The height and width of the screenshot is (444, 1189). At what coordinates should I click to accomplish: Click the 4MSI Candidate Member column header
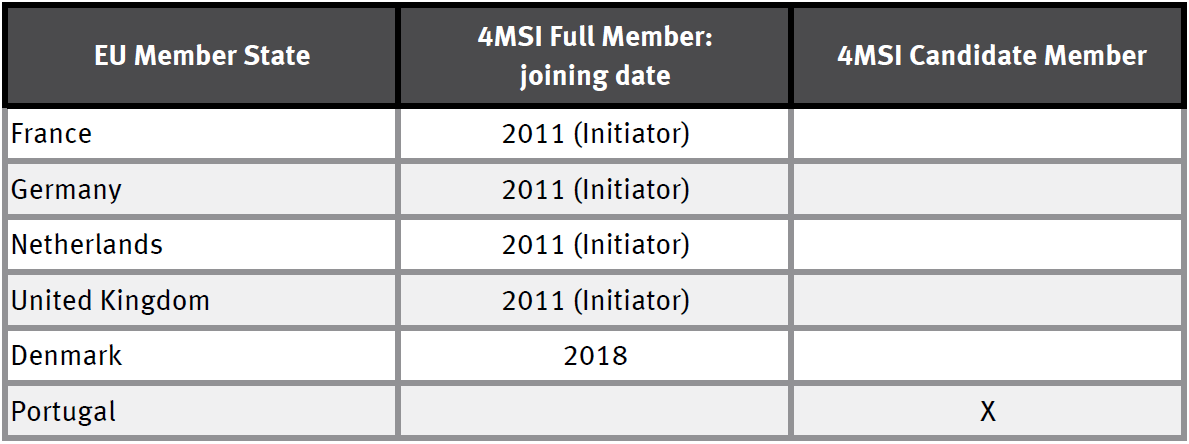click(991, 55)
